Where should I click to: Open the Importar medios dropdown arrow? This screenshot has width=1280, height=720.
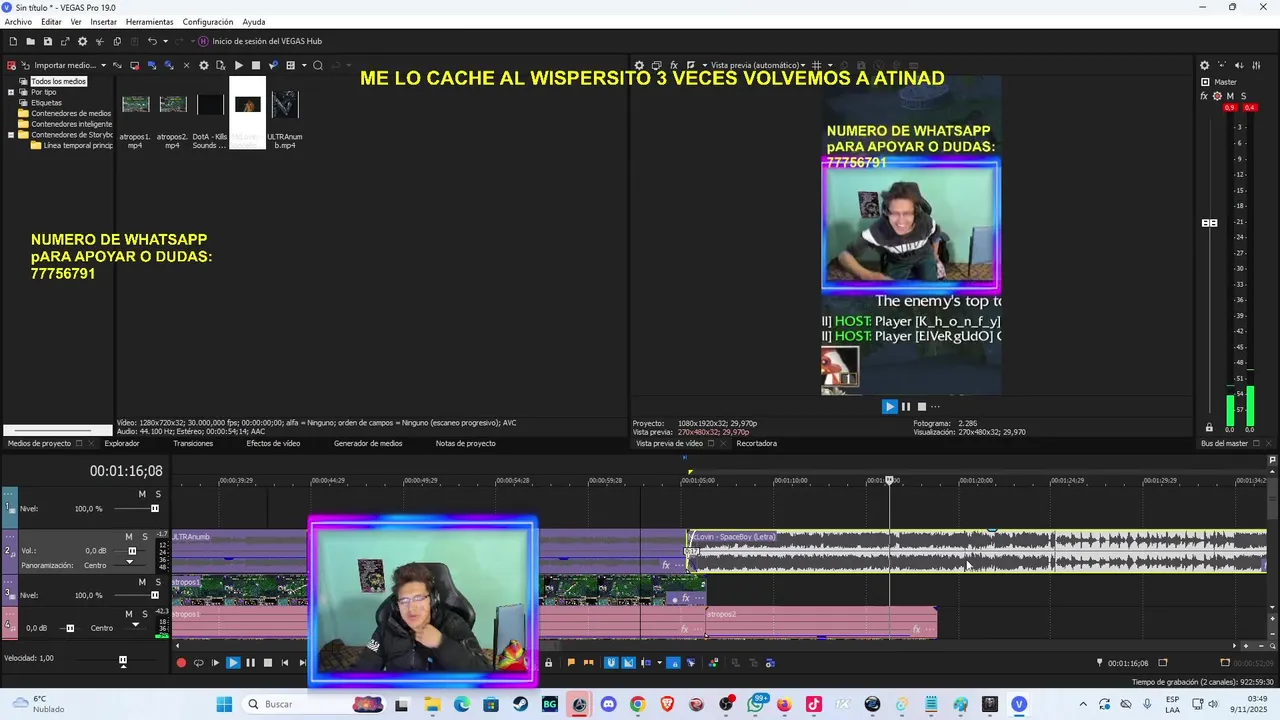pyautogui.click(x=102, y=65)
